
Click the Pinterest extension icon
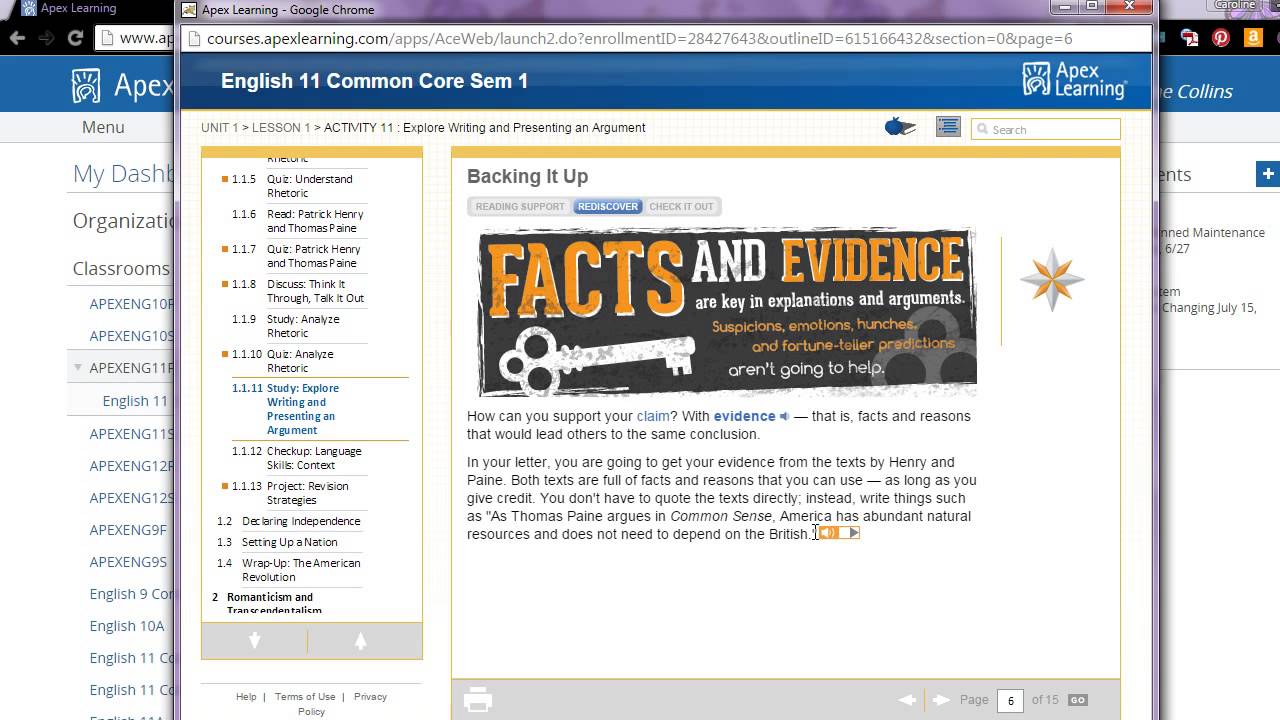pyautogui.click(x=1221, y=38)
